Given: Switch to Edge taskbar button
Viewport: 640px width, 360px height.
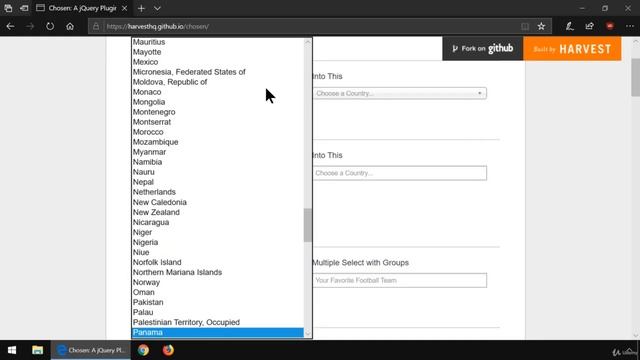Looking at the screenshot, I should (91, 350).
